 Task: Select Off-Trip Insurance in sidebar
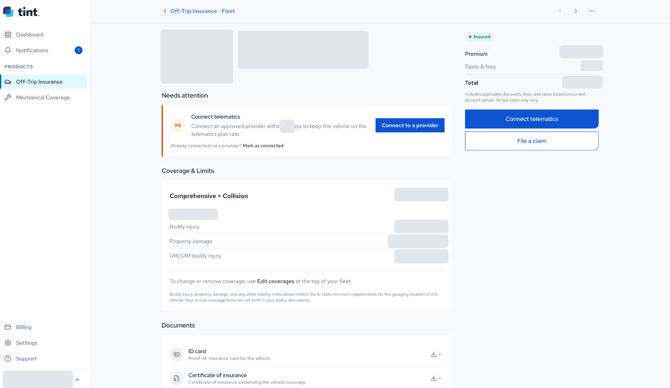(44, 82)
